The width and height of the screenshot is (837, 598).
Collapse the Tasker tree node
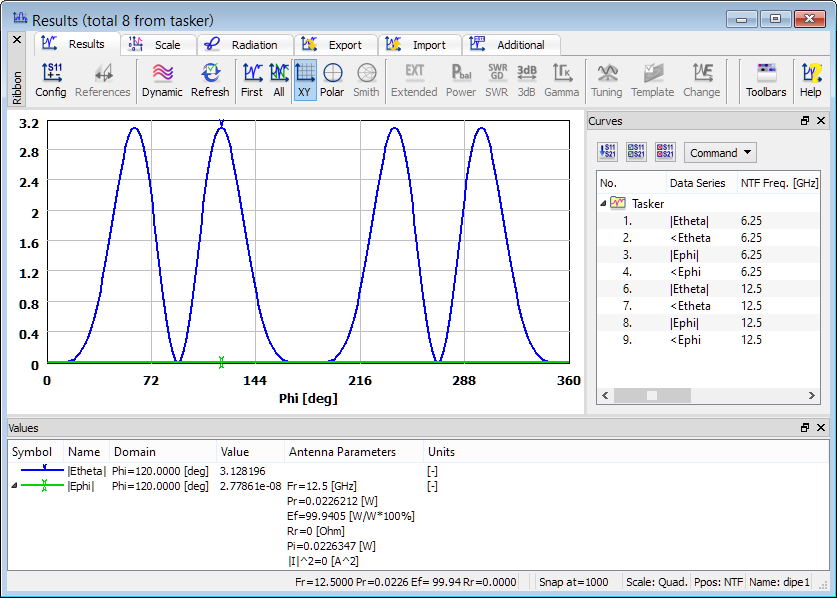(603, 203)
